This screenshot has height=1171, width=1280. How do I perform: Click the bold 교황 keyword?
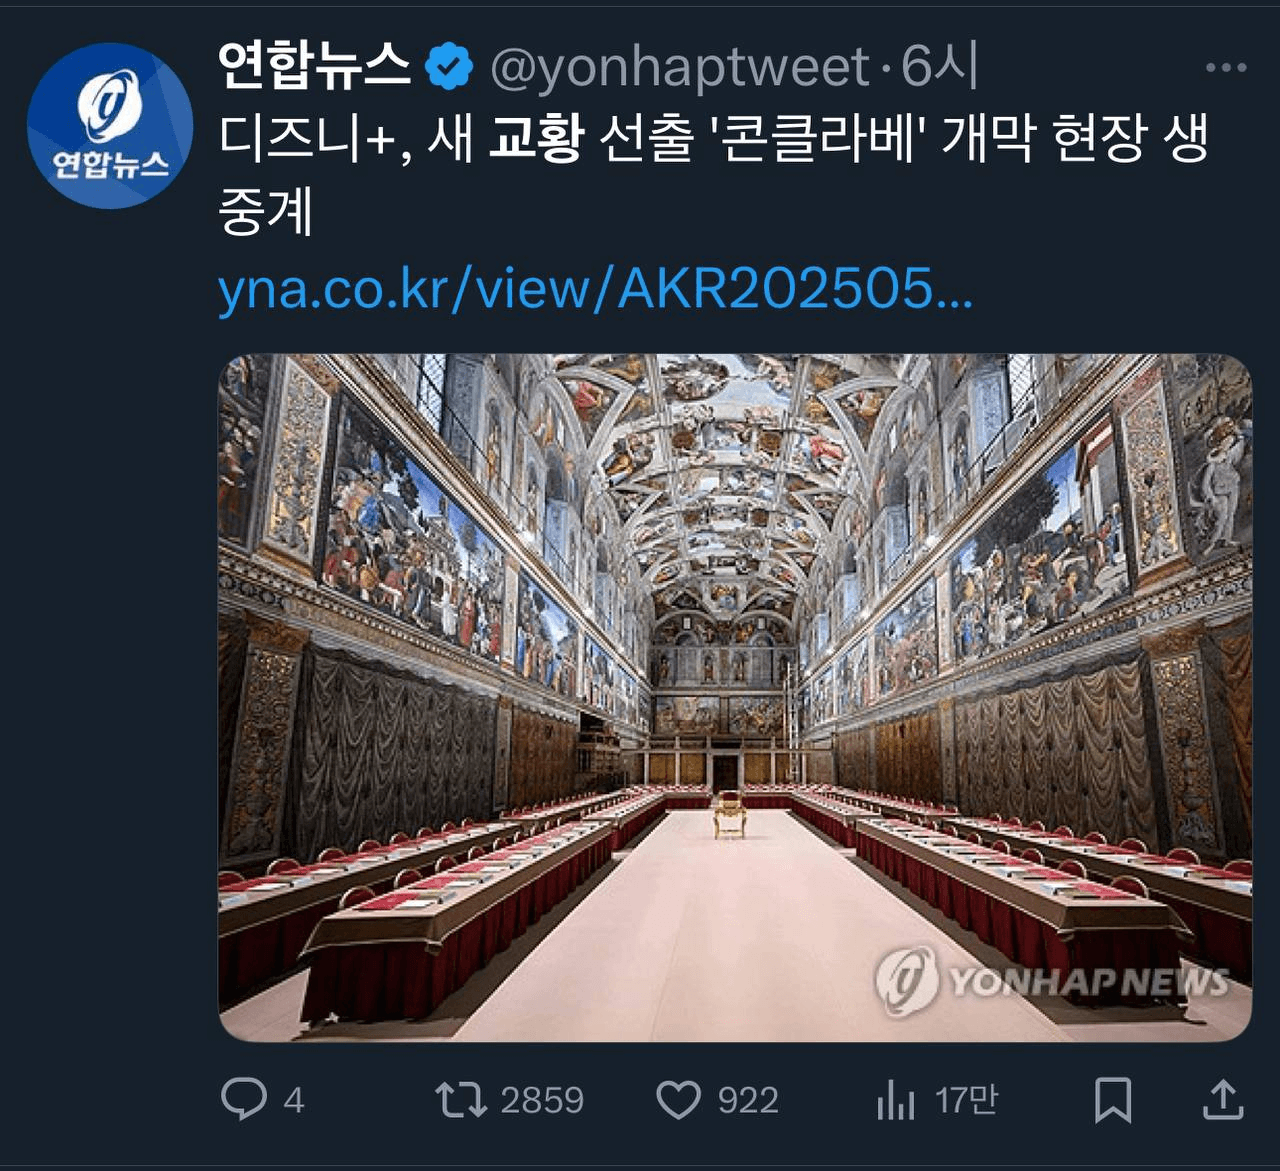pos(535,138)
